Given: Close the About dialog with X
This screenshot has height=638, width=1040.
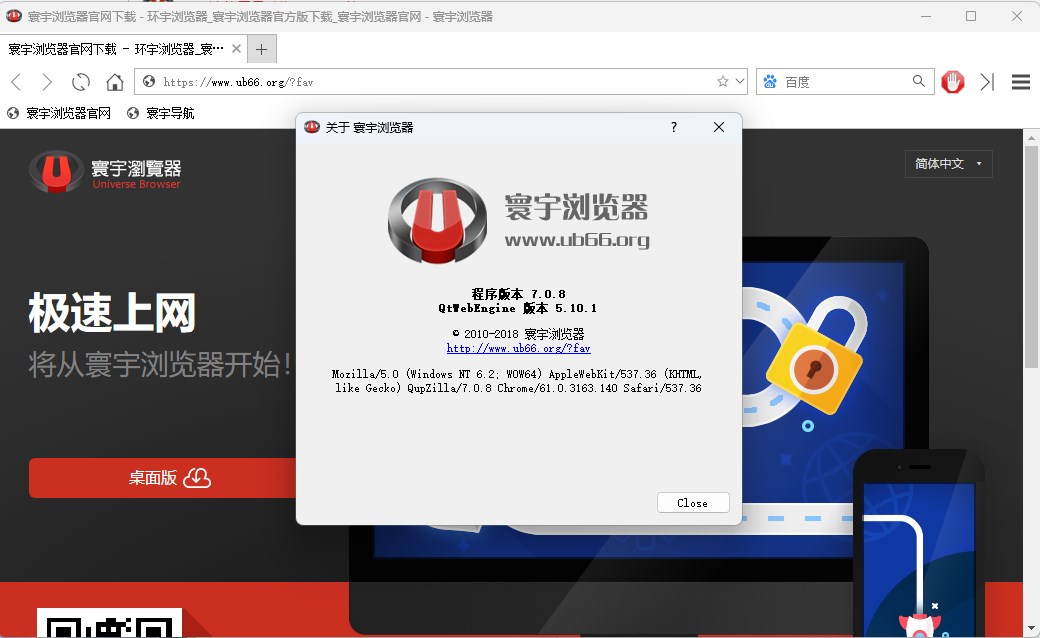Looking at the screenshot, I should tap(719, 127).
